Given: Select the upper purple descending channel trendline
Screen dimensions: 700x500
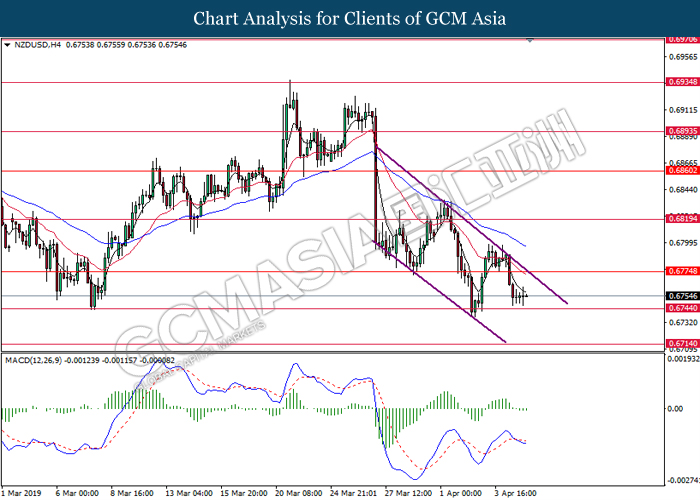Looking at the screenshot, I should click(x=471, y=224).
